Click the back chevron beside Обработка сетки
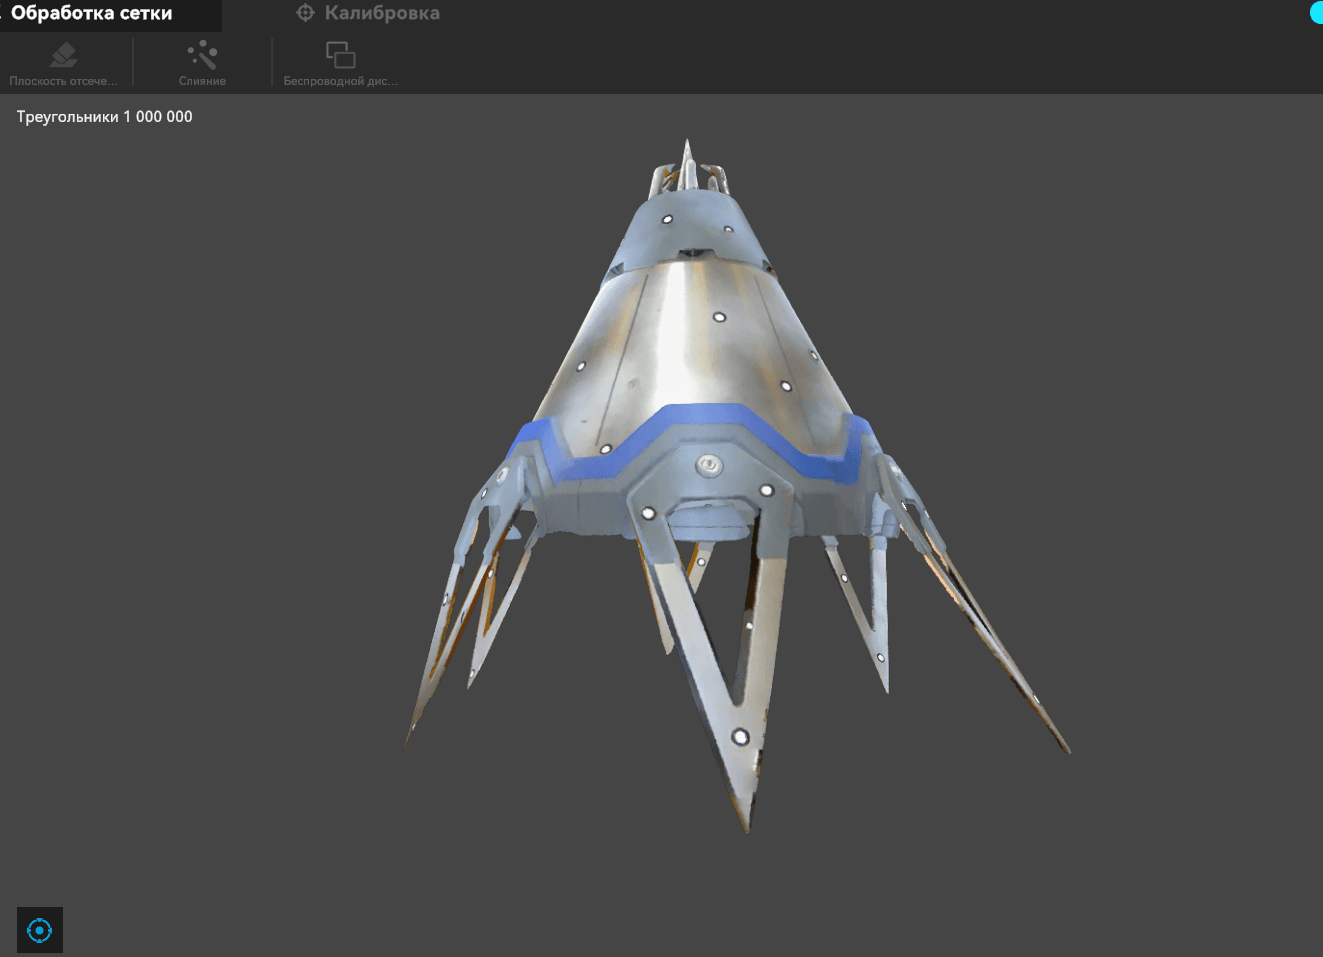 [3, 14]
